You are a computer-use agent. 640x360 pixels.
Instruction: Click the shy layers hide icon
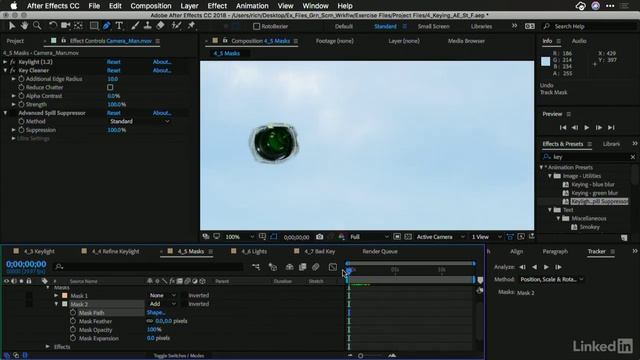coord(289,267)
